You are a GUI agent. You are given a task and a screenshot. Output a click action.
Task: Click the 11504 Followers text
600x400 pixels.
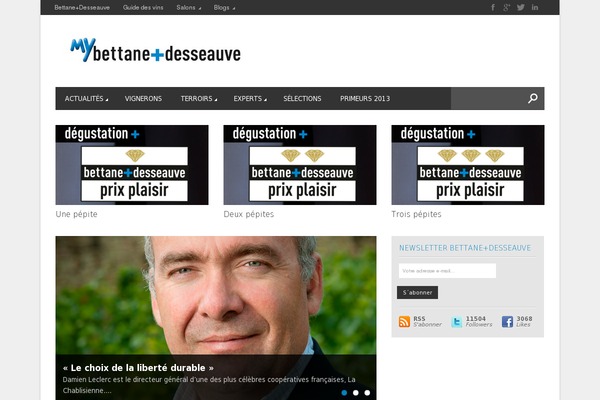479,322
